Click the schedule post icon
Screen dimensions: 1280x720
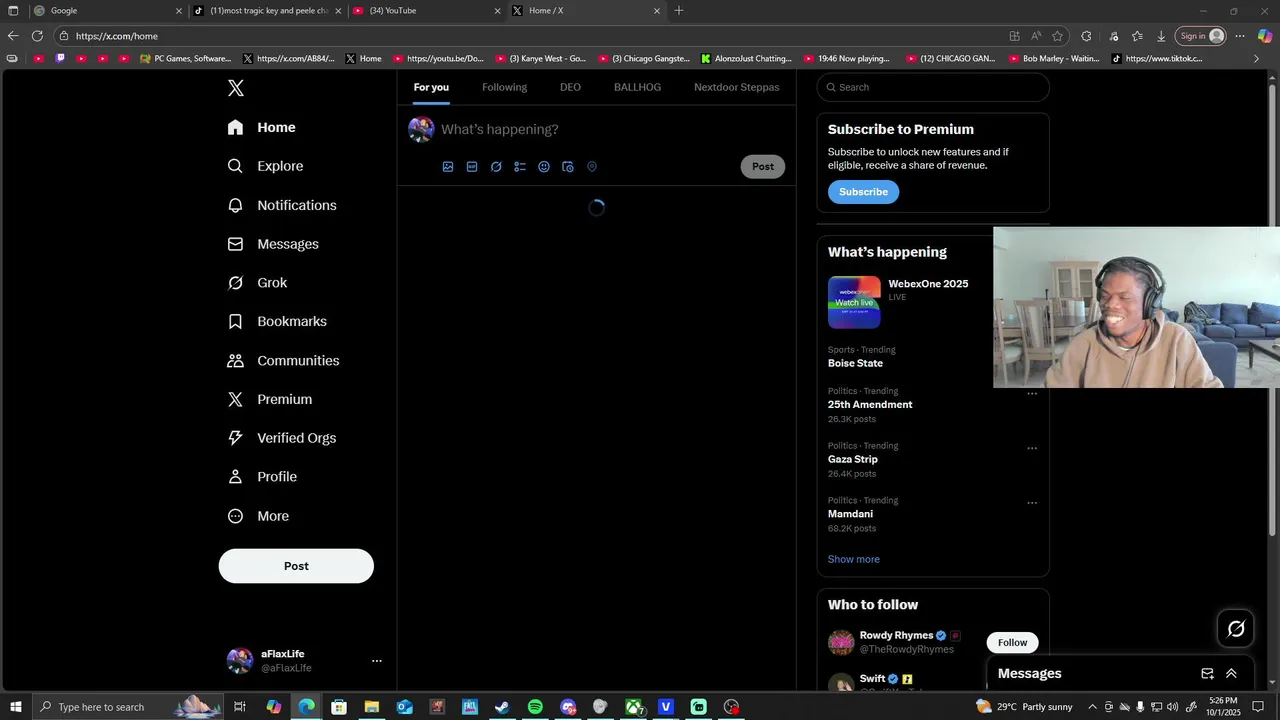point(568,167)
